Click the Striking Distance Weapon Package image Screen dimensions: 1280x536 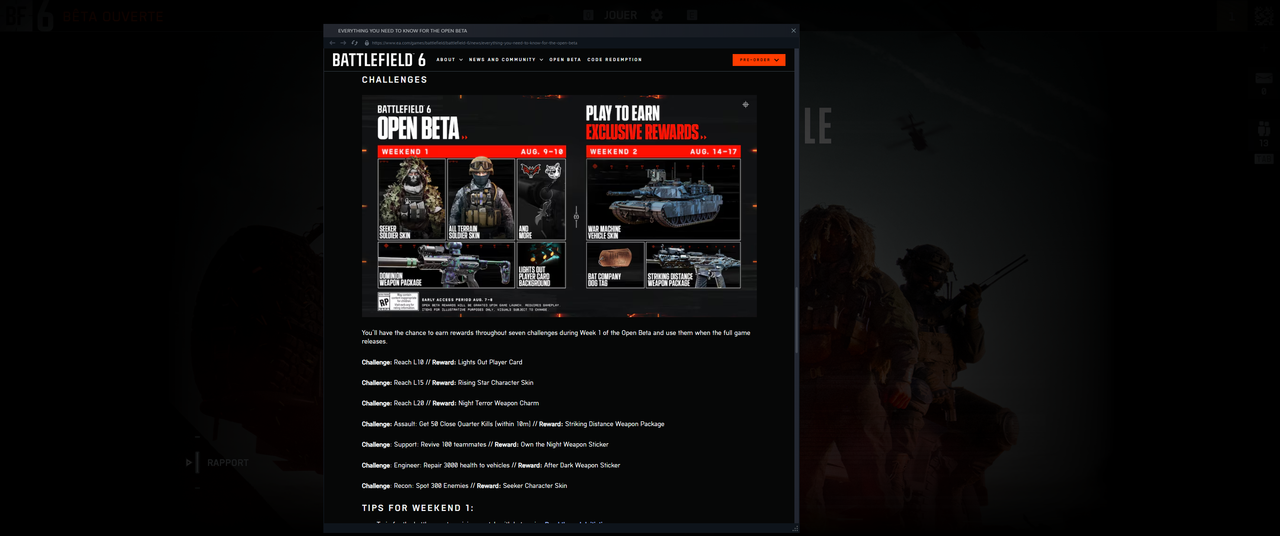tap(693, 265)
